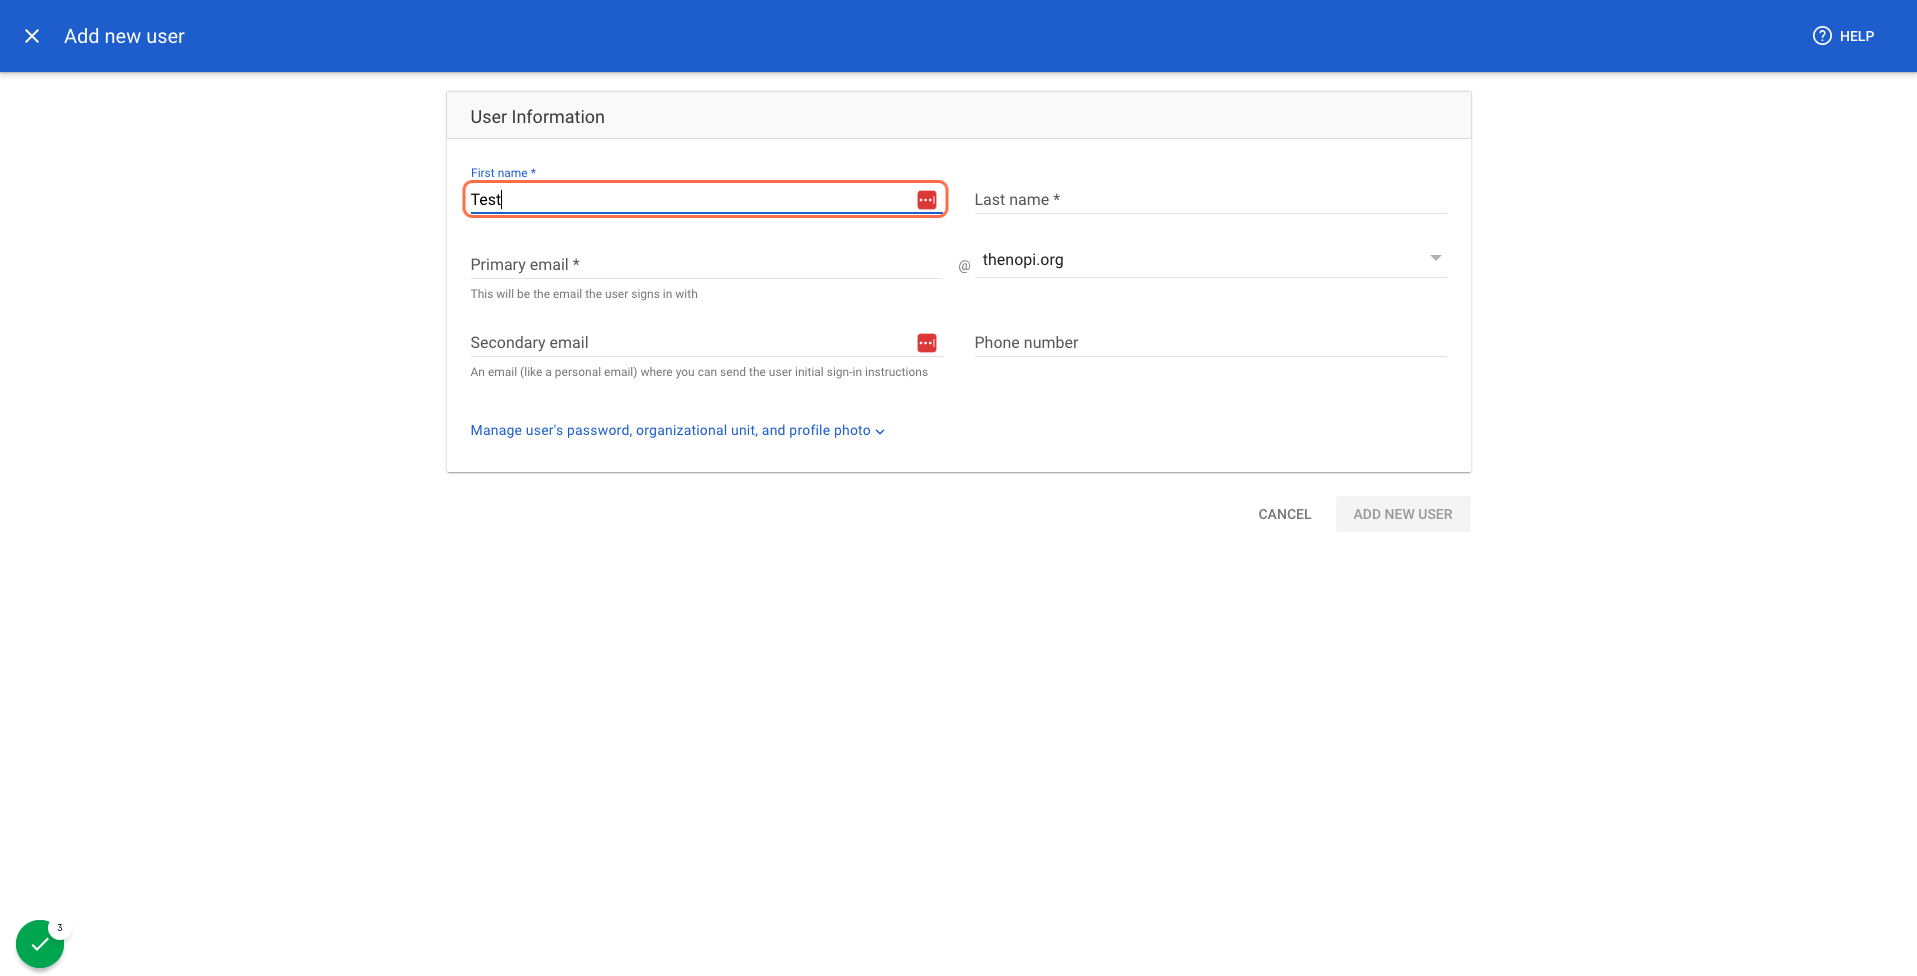Click the 'An email (like a personal email)' hint text

point(699,372)
